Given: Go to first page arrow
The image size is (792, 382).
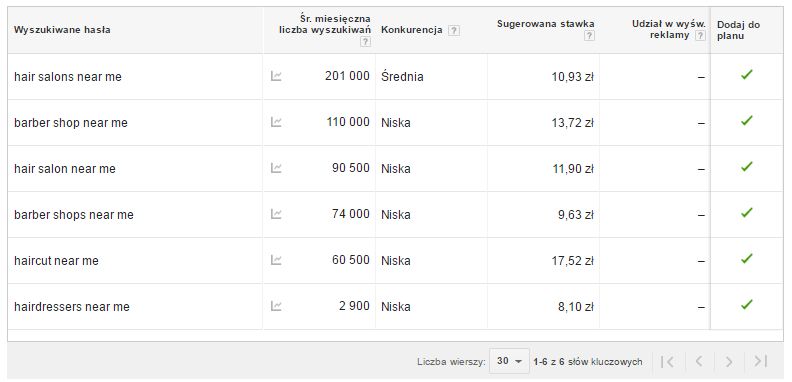Looking at the screenshot, I should [667, 361].
